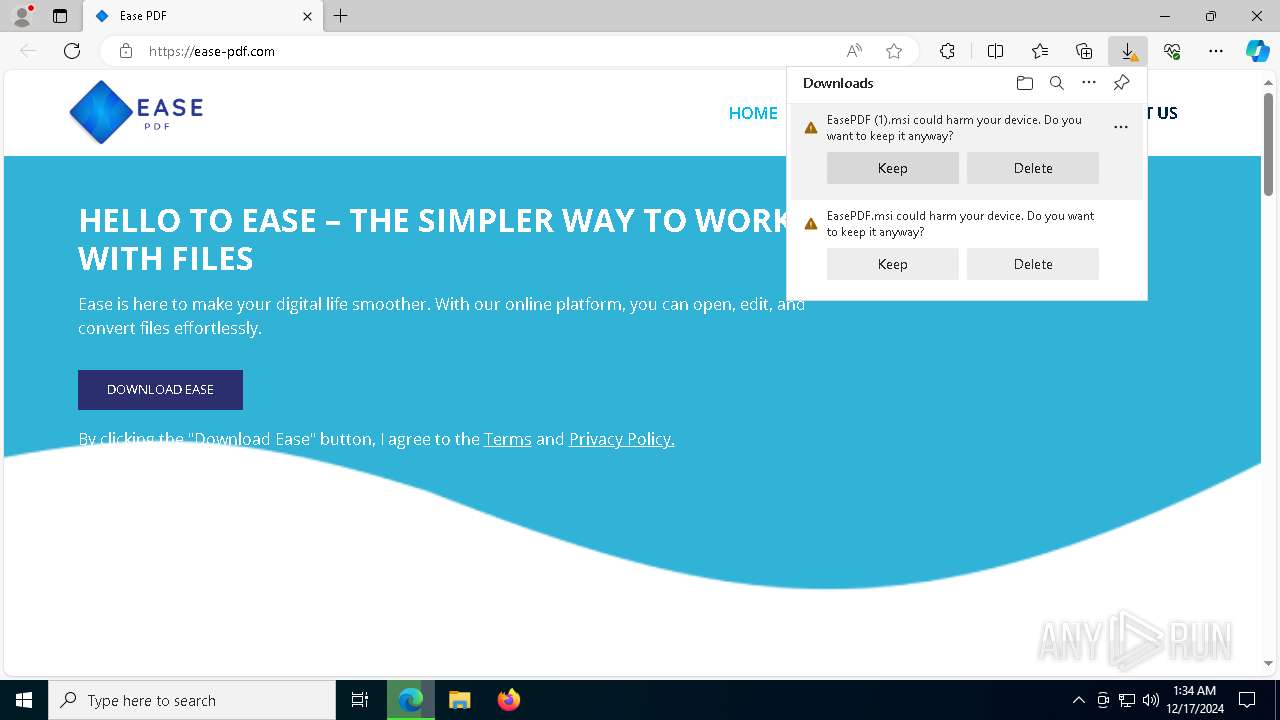
Task: Refresh the current page
Action: click(x=72, y=51)
